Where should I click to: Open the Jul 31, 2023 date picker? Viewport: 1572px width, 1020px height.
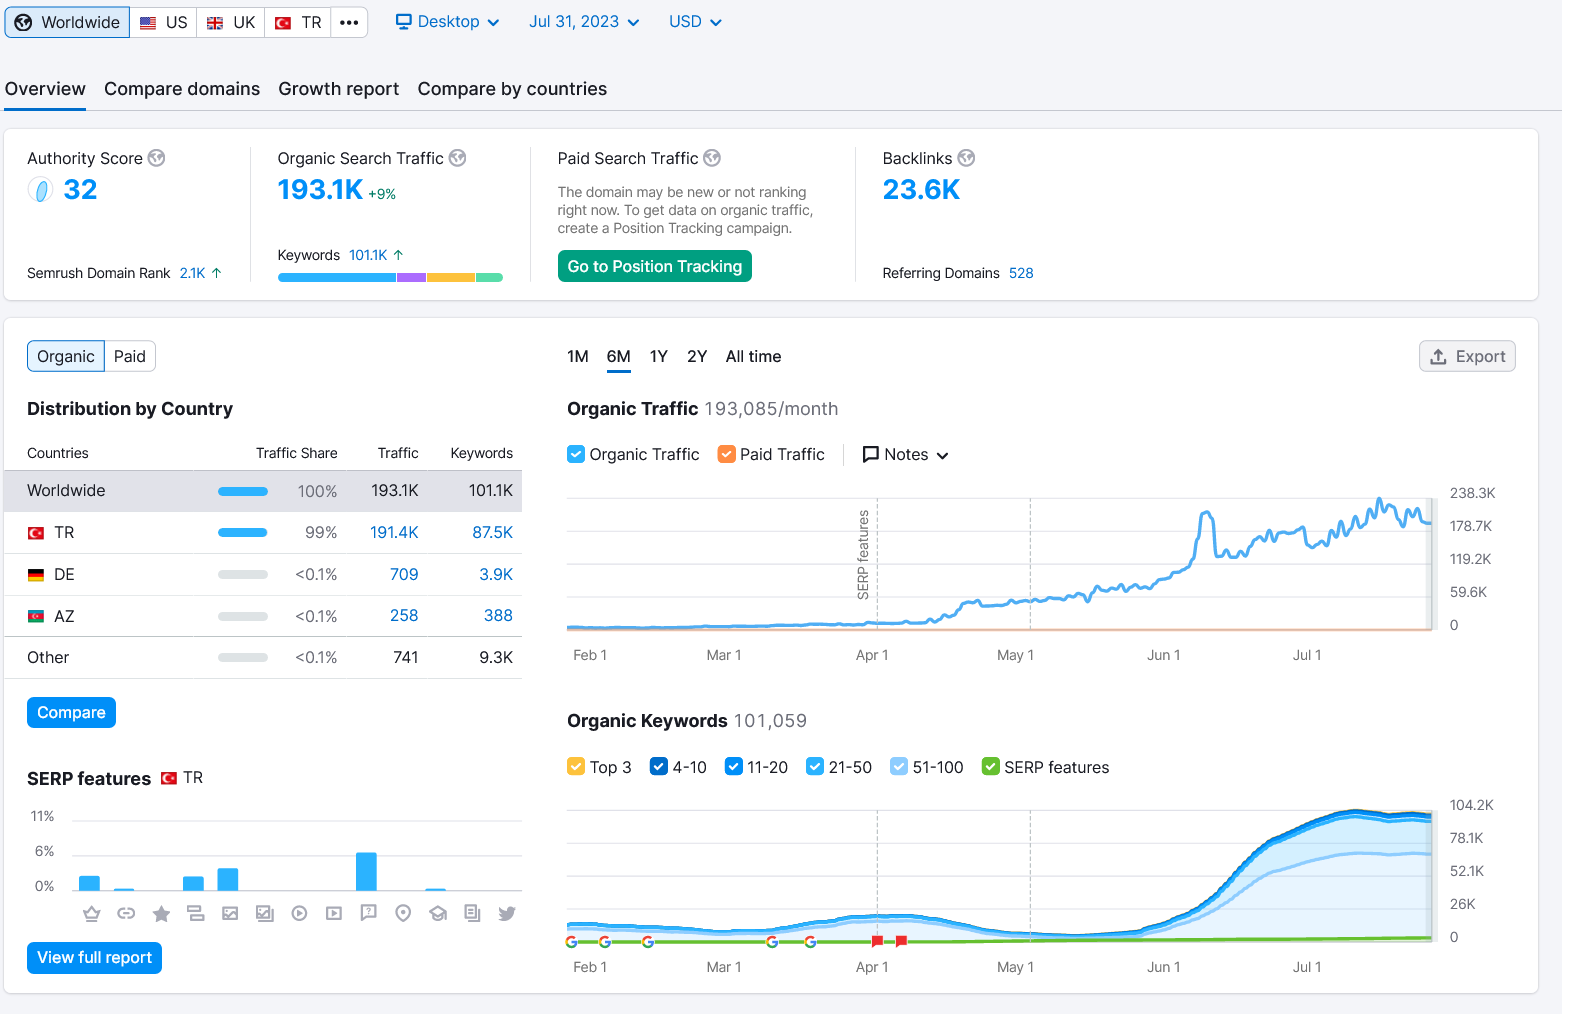(x=584, y=22)
